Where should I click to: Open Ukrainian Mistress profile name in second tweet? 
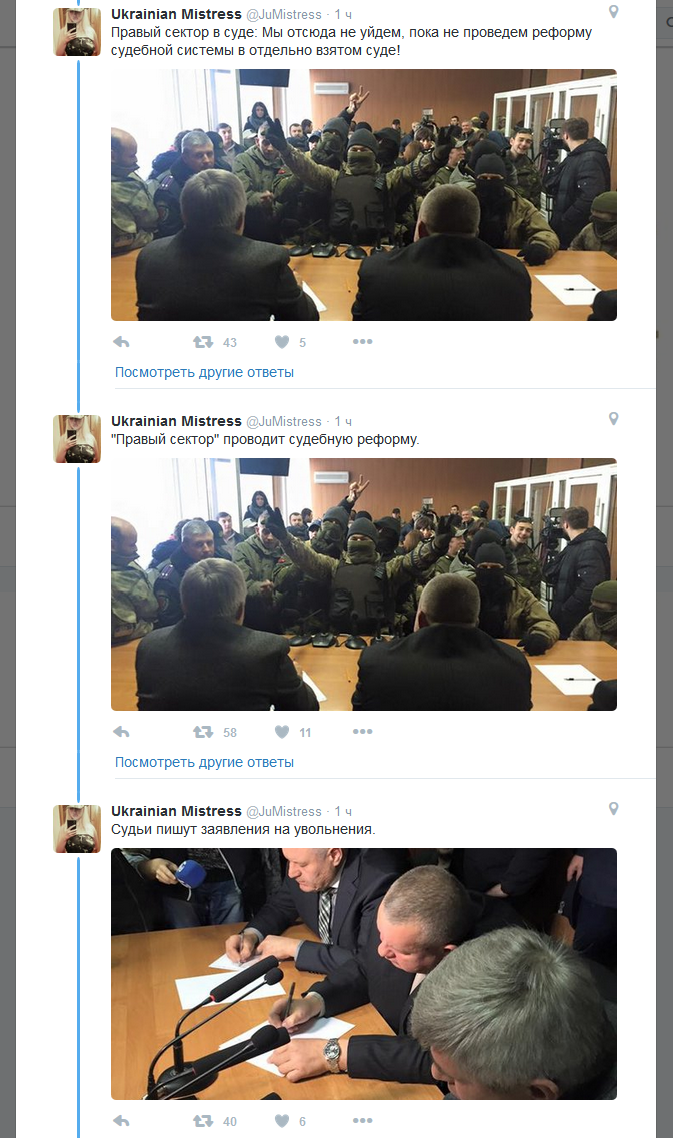(176, 421)
